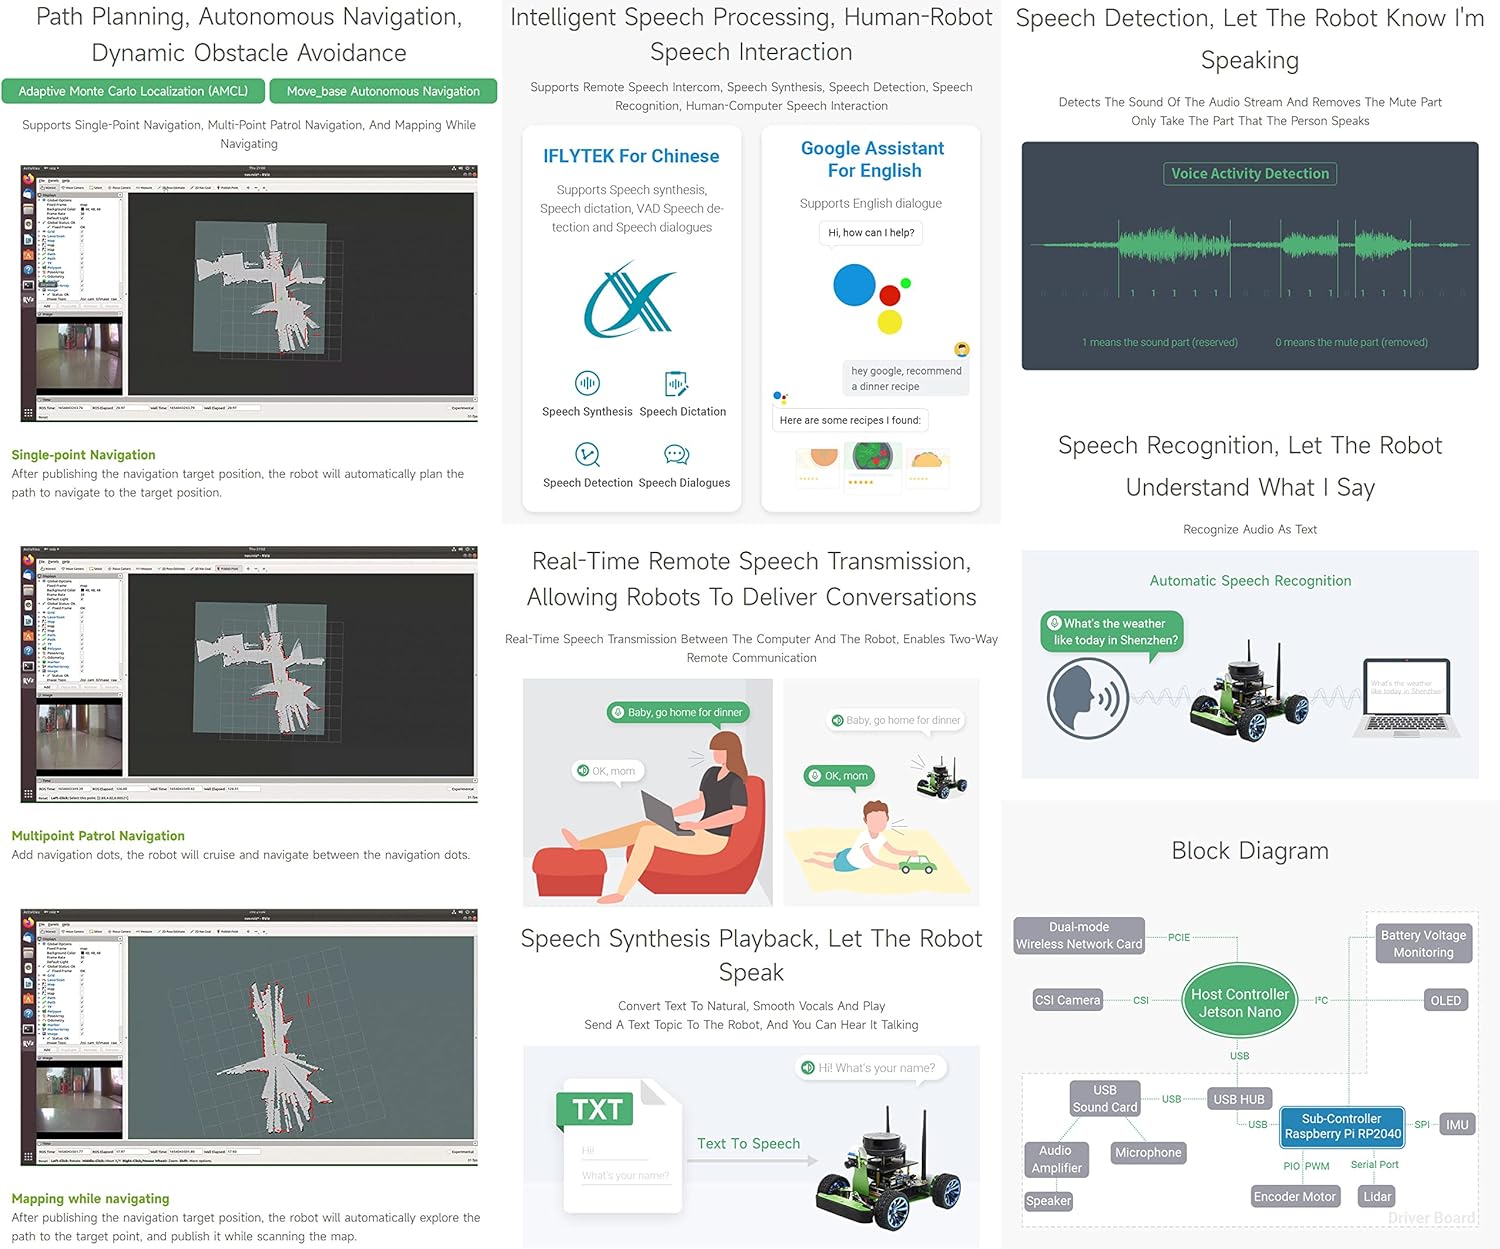Click the iFLYTEK logo
Screen dimensions: 1500x1249
[x=630, y=299]
